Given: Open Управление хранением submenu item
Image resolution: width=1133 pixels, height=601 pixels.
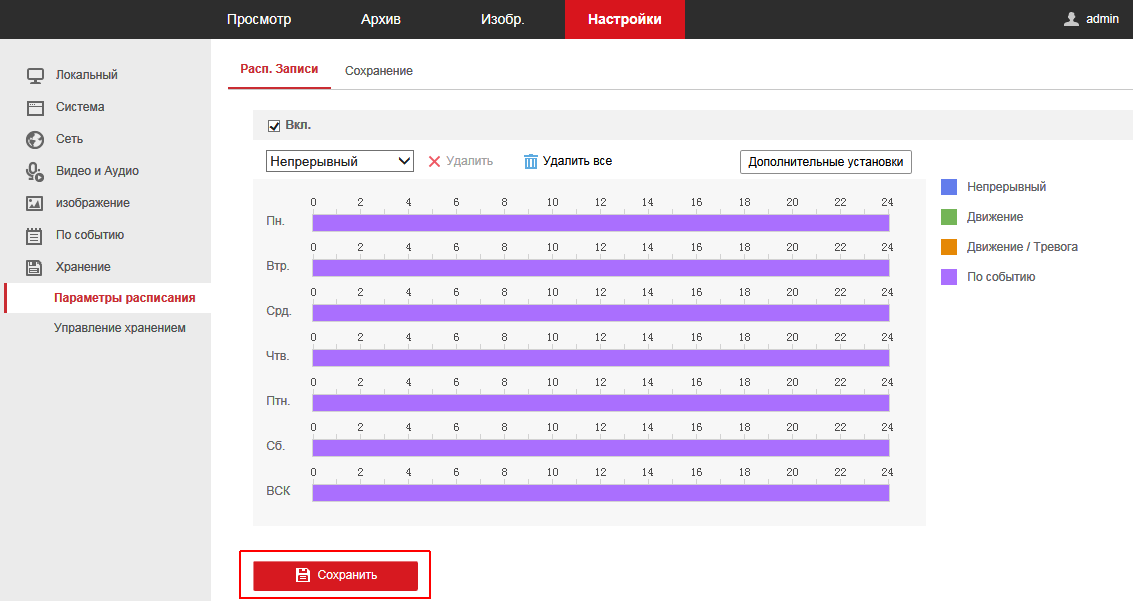Looking at the screenshot, I should point(119,328).
